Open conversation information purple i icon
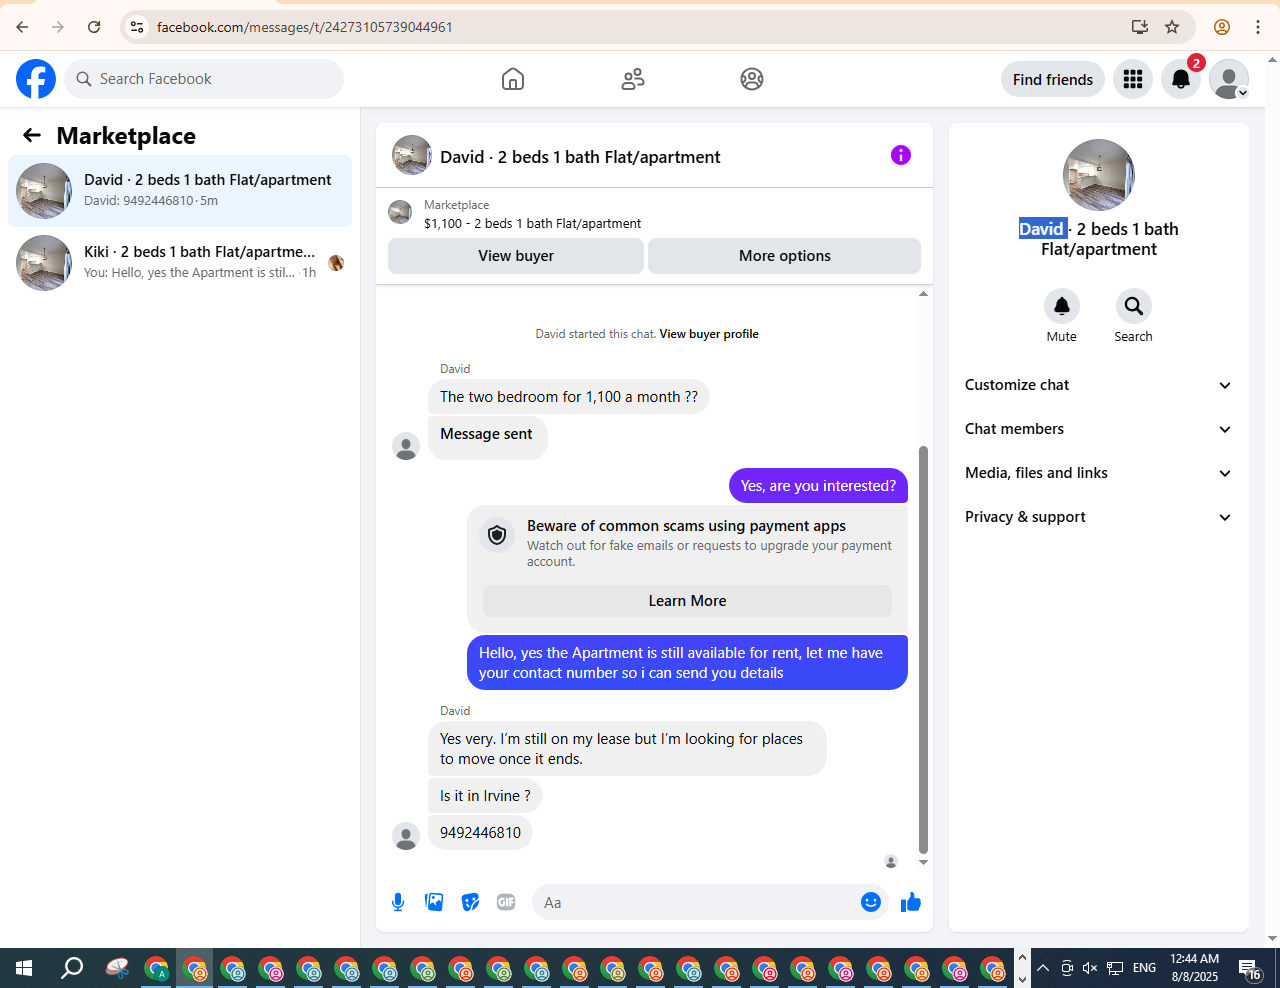 pos(901,155)
